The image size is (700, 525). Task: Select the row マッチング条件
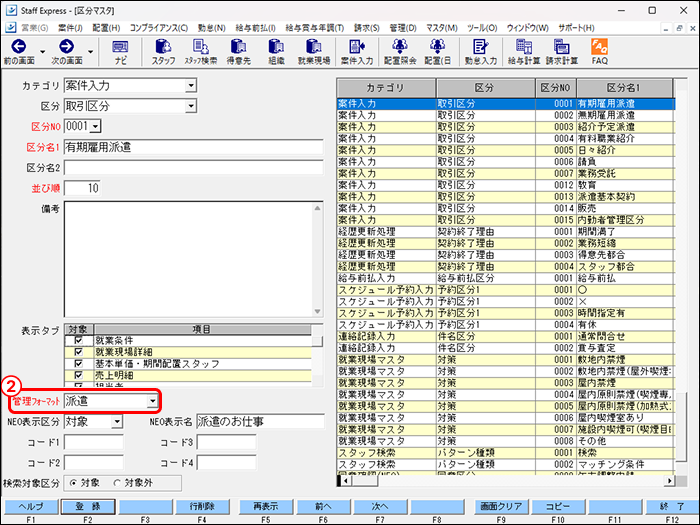[x=506, y=464]
